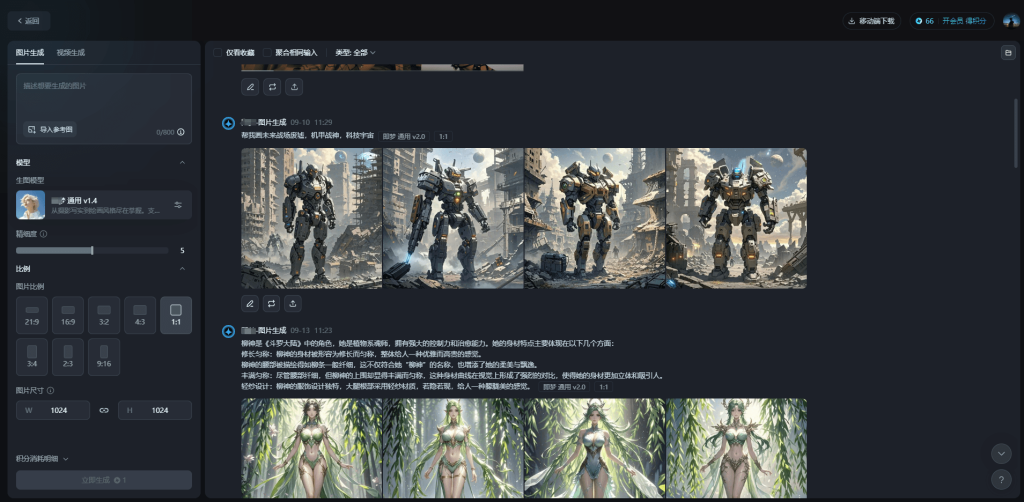Switch to the 视频生成 tab
Viewport: 1024px width, 502px height.
[x=71, y=52]
